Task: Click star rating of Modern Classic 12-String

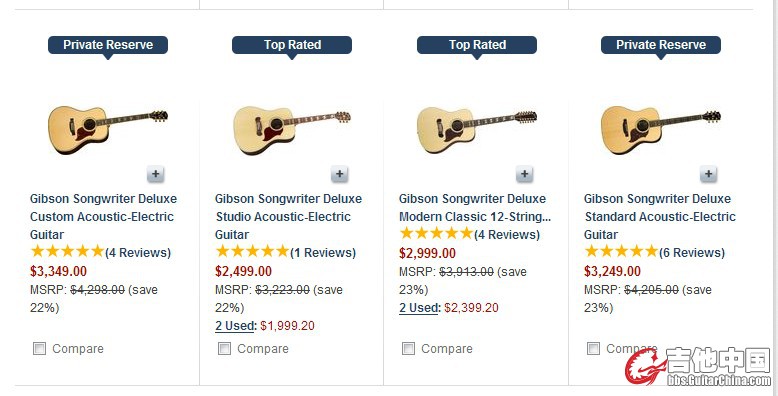Action: pos(436,234)
